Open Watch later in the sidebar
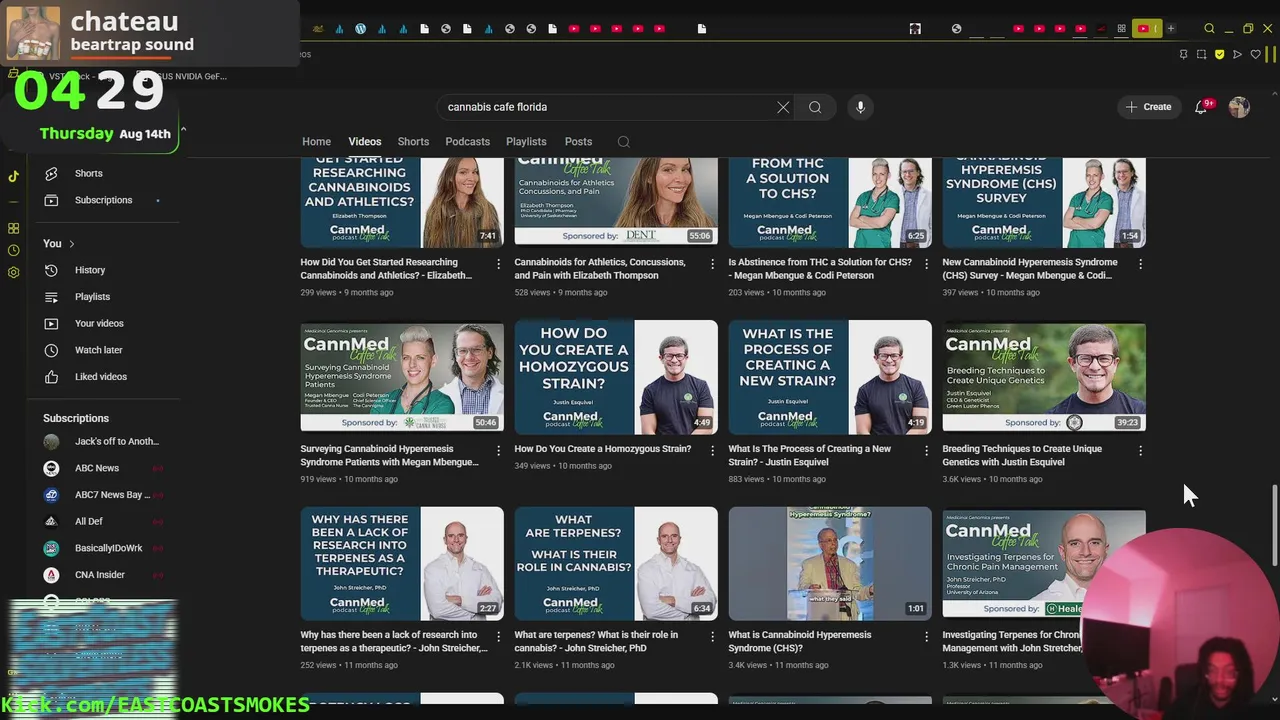Viewport: 1280px width, 720px height. (100, 350)
